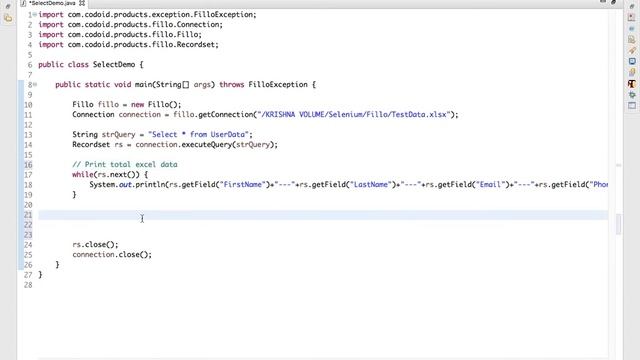Open the window-shaped icon at bottom of right trim
The width and height of the screenshot is (640, 360).
(x=632, y=106)
